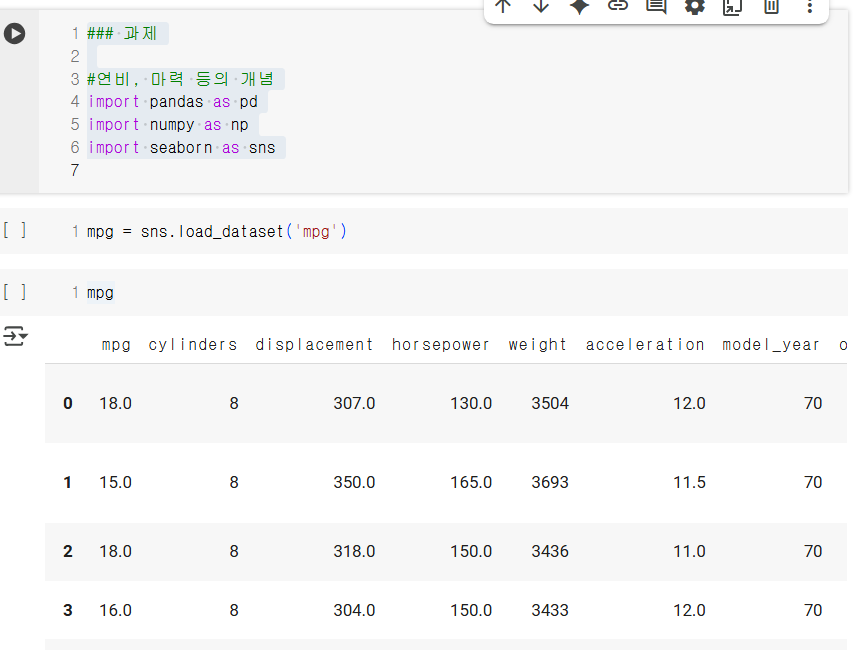Click horsepower value 130.0

[471, 404]
